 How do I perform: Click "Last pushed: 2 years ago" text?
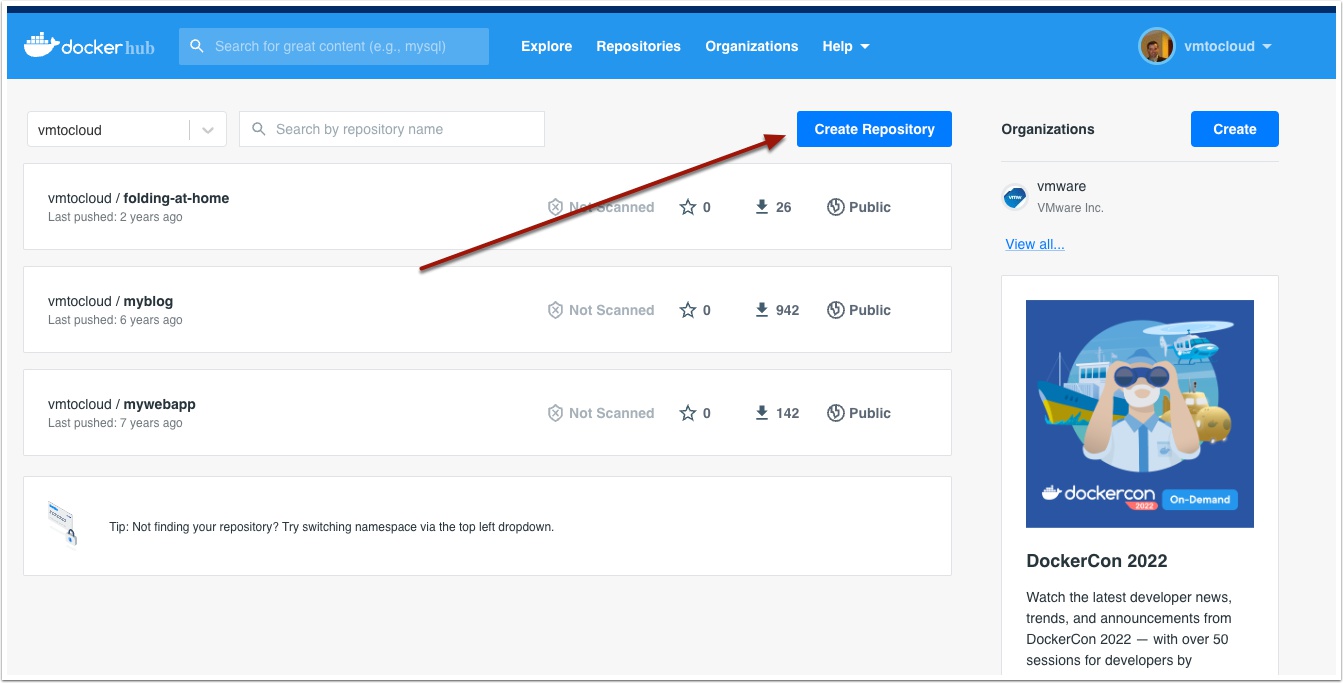(x=115, y=217)
